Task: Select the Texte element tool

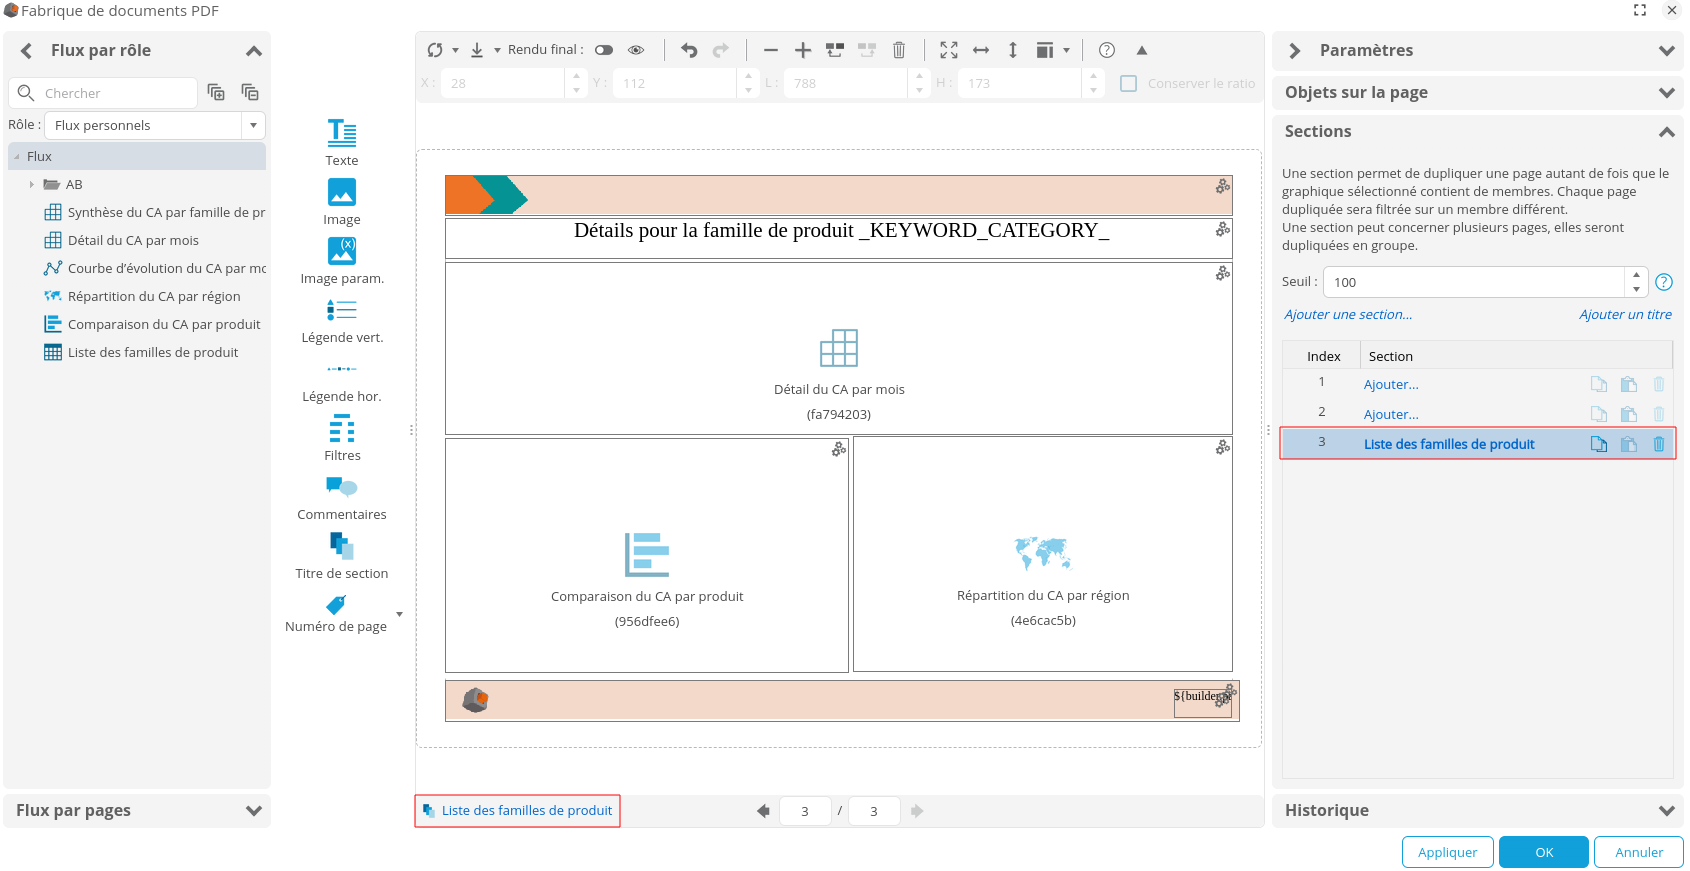Action: coord(342,142)
